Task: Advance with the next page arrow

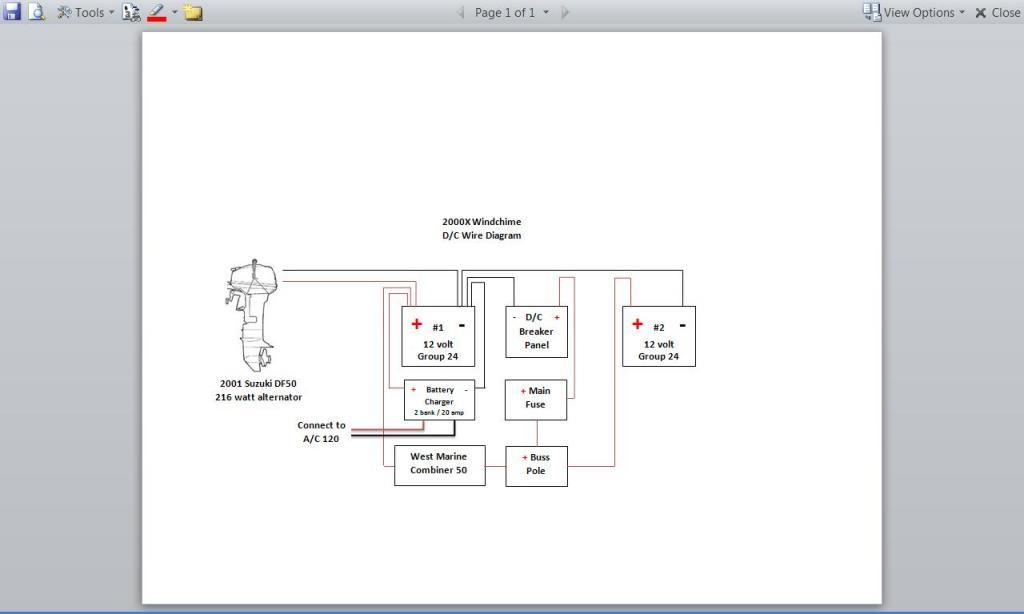Action: 565,13
